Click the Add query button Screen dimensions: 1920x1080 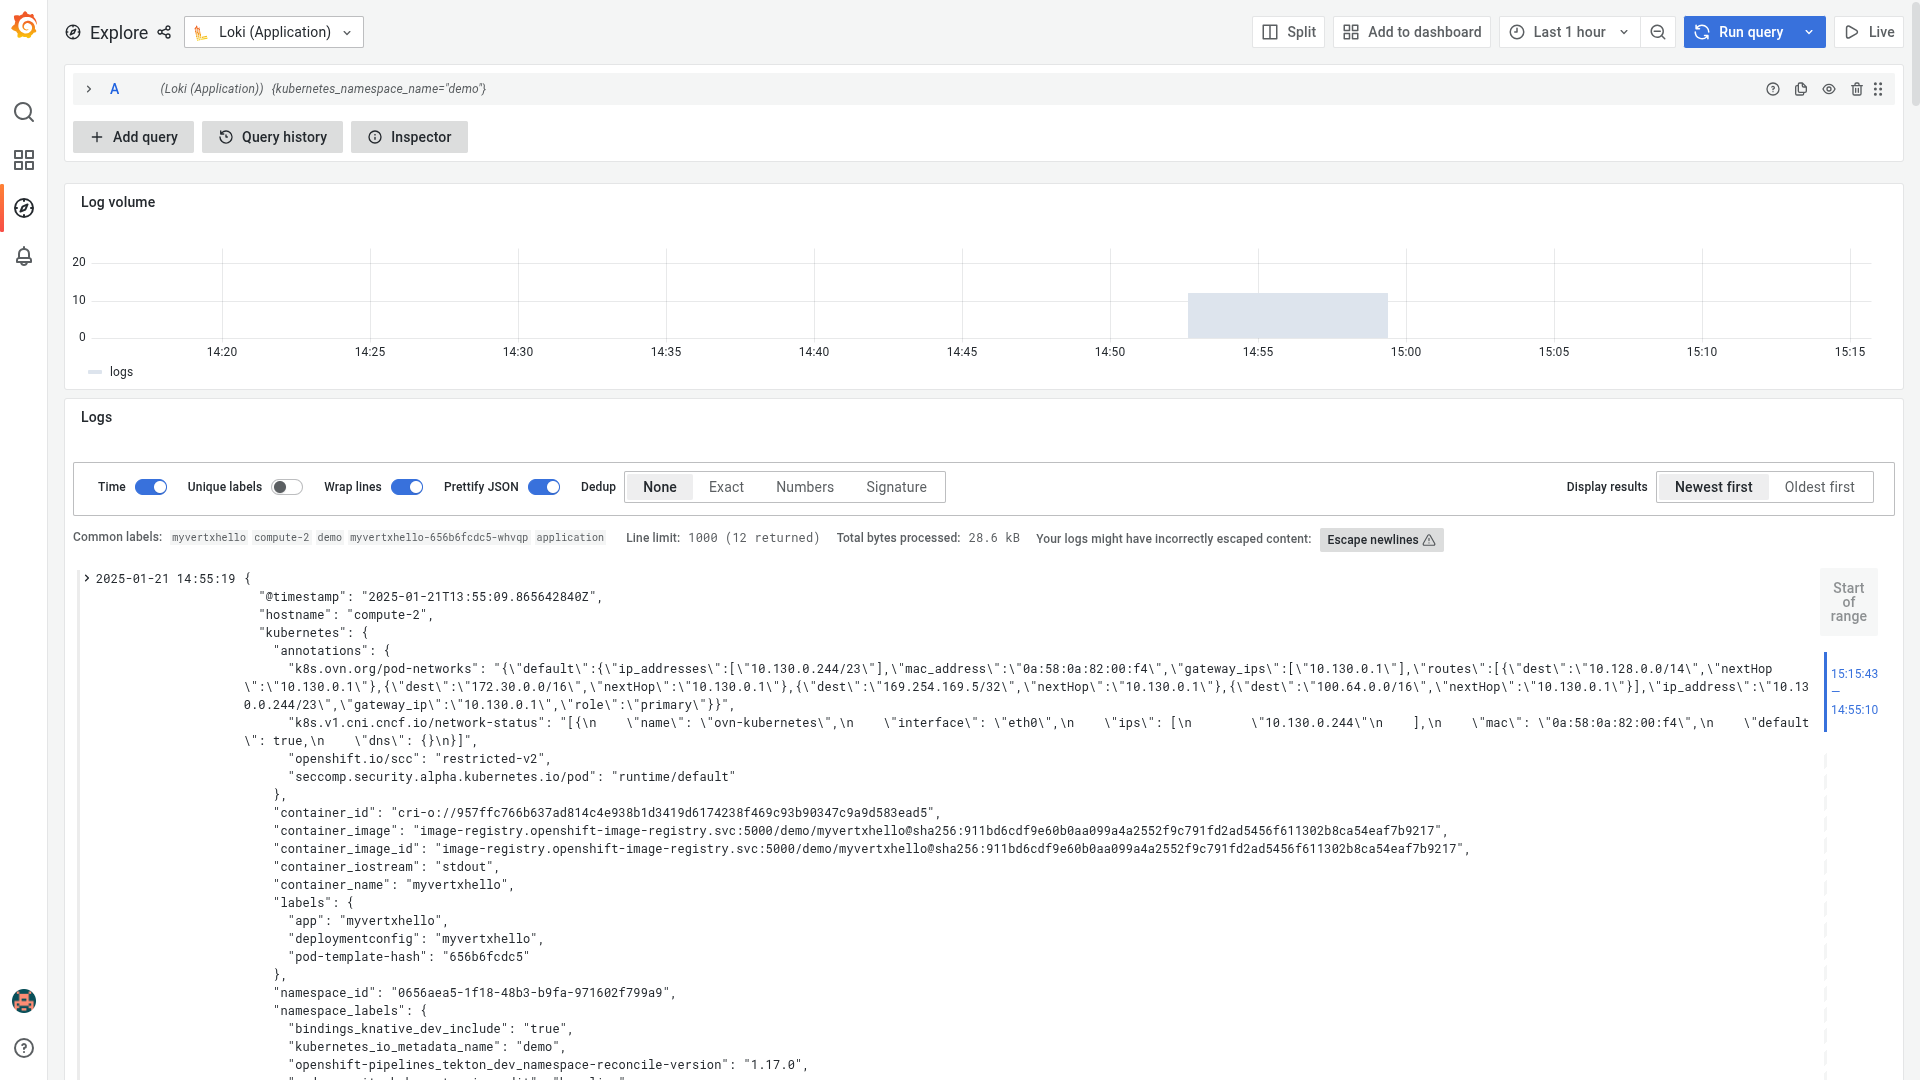tap(133, 137)
